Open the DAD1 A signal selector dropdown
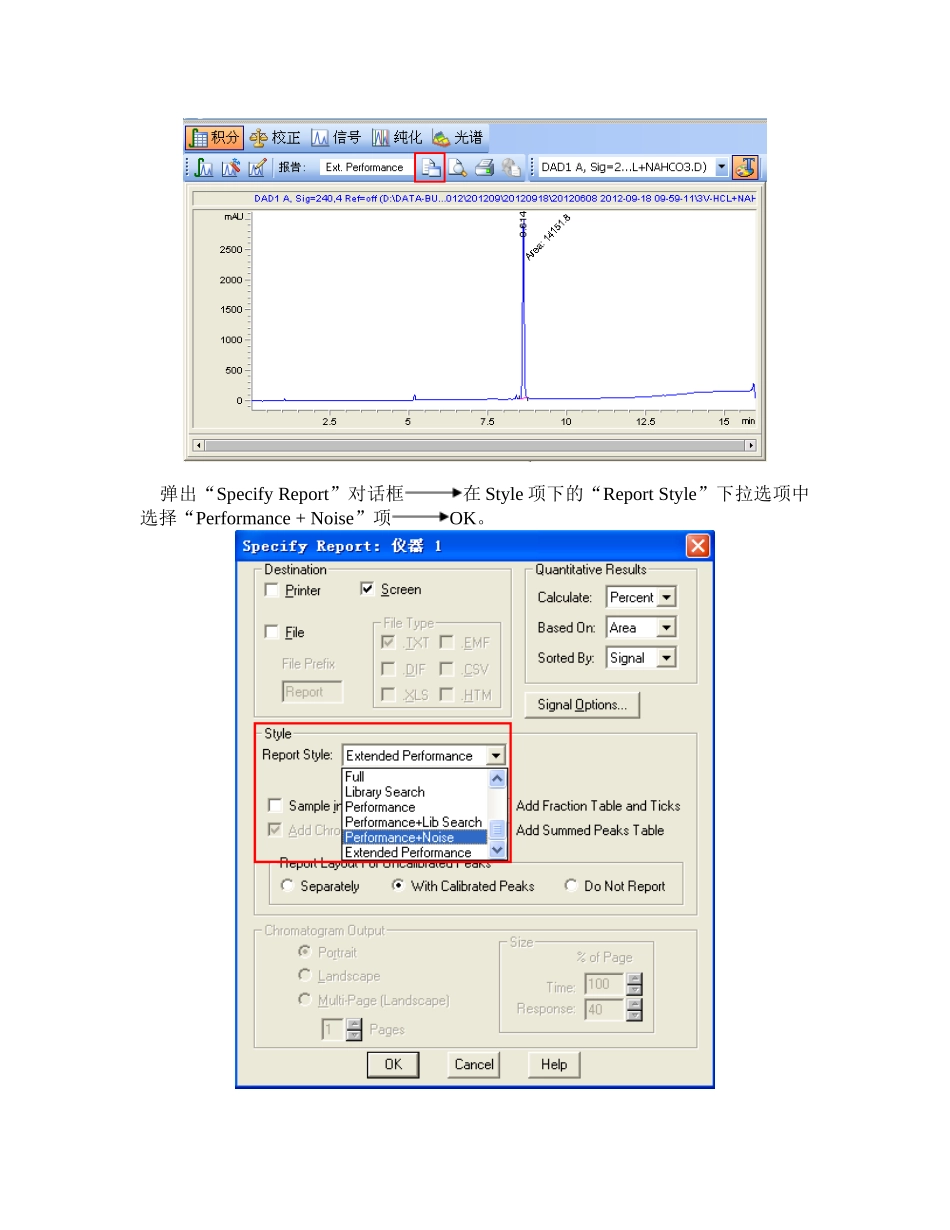The height and width of the screenshot is (1230, 950). (x=722, y=168)
